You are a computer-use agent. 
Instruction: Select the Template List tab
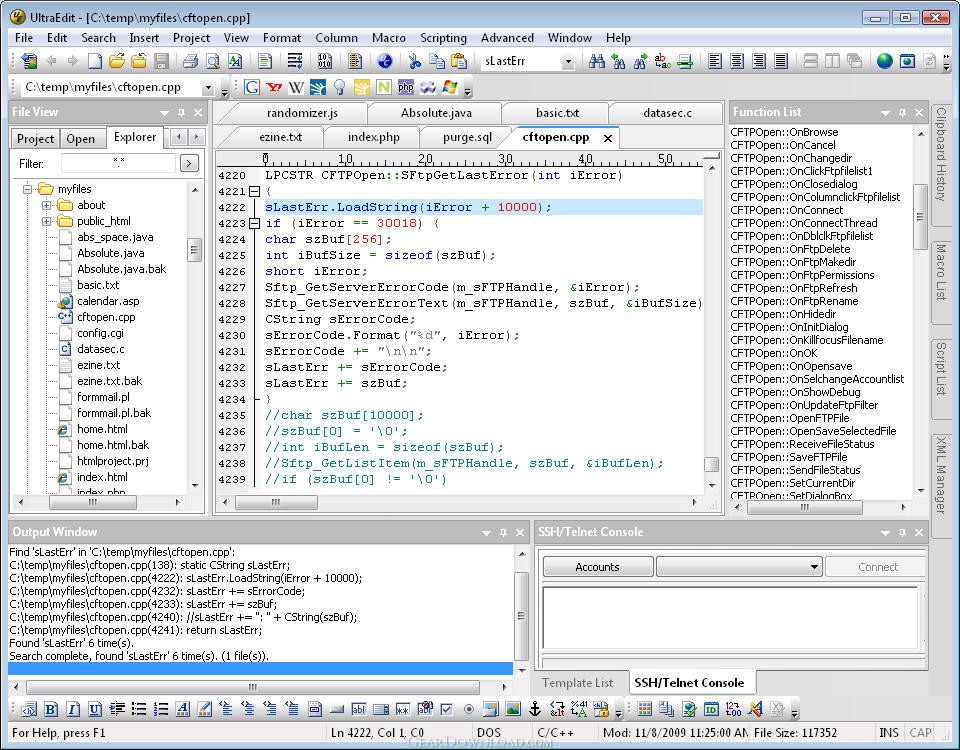(x=577, y=683)
